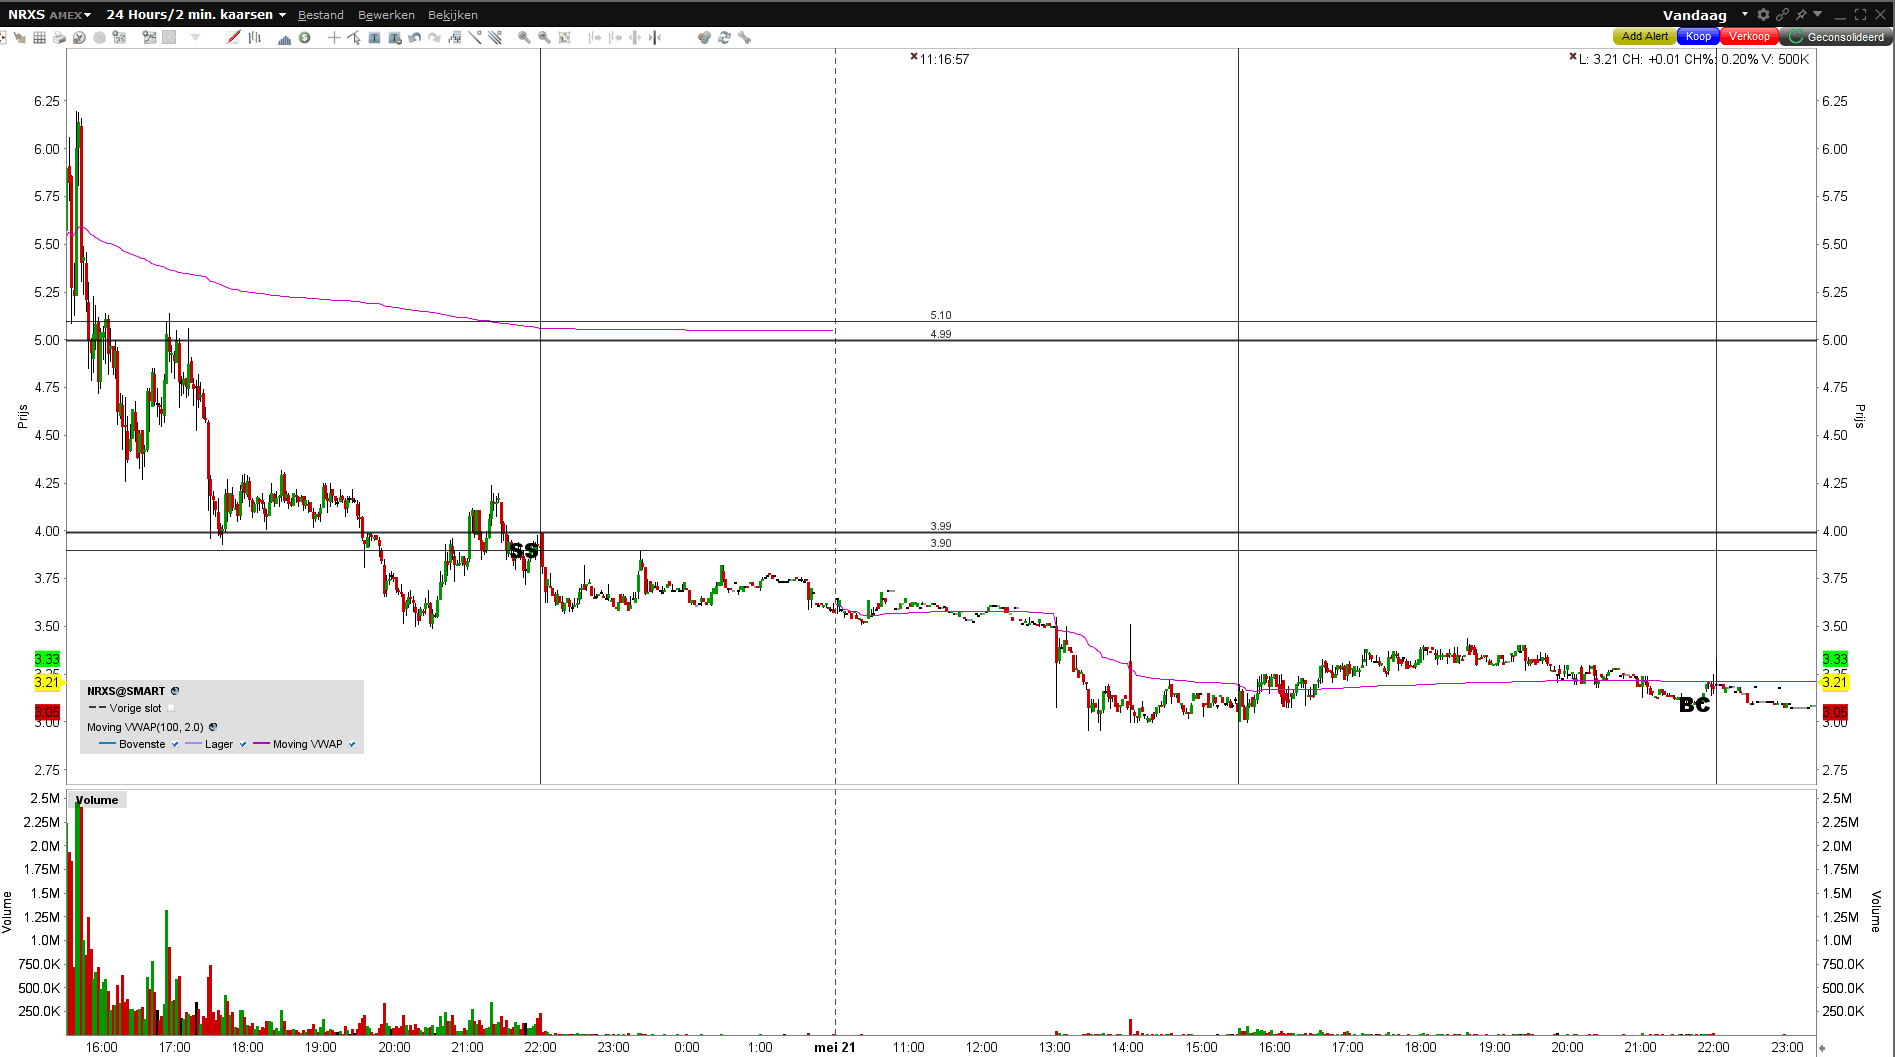
Task: Open the Bewerken menu
Action: click(x=386, y=15)
